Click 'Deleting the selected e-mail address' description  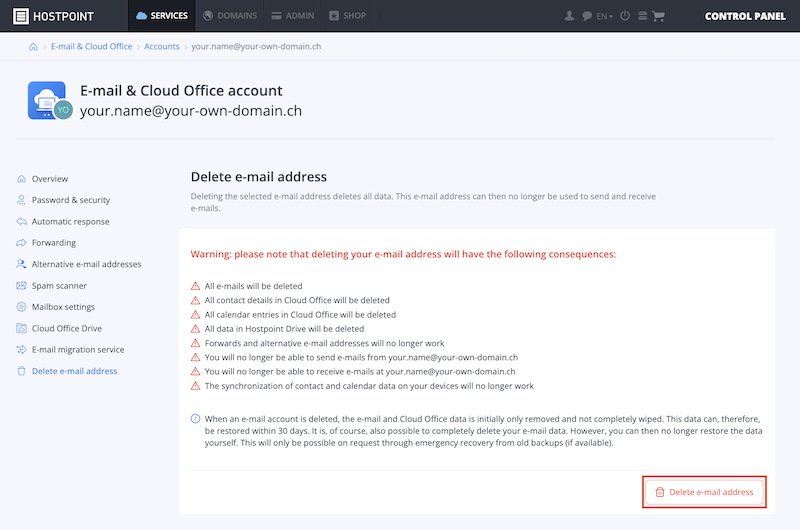pyautogui.click(x=423, y=202)
